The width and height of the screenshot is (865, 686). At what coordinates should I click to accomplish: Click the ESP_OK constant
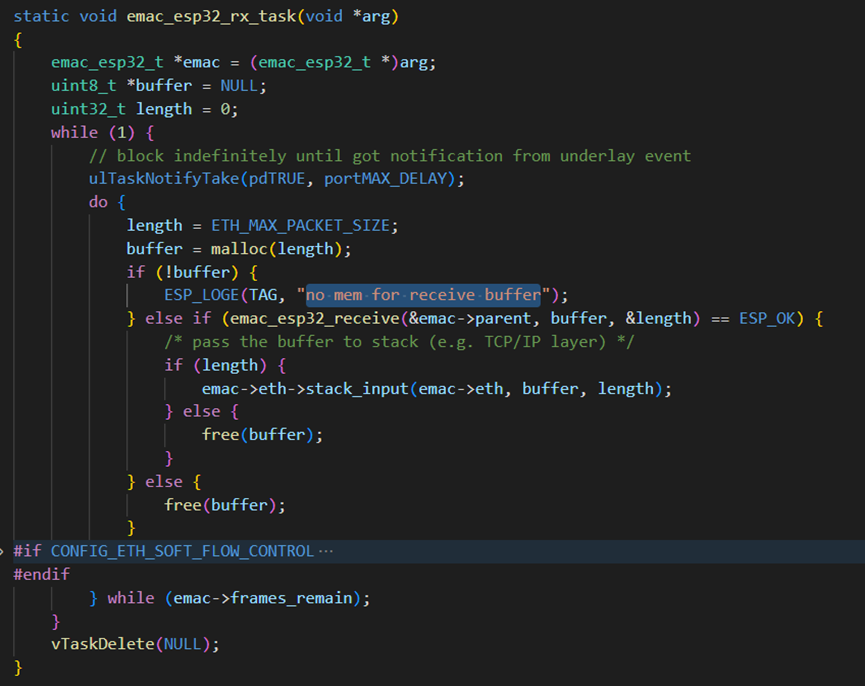(767, 318)
